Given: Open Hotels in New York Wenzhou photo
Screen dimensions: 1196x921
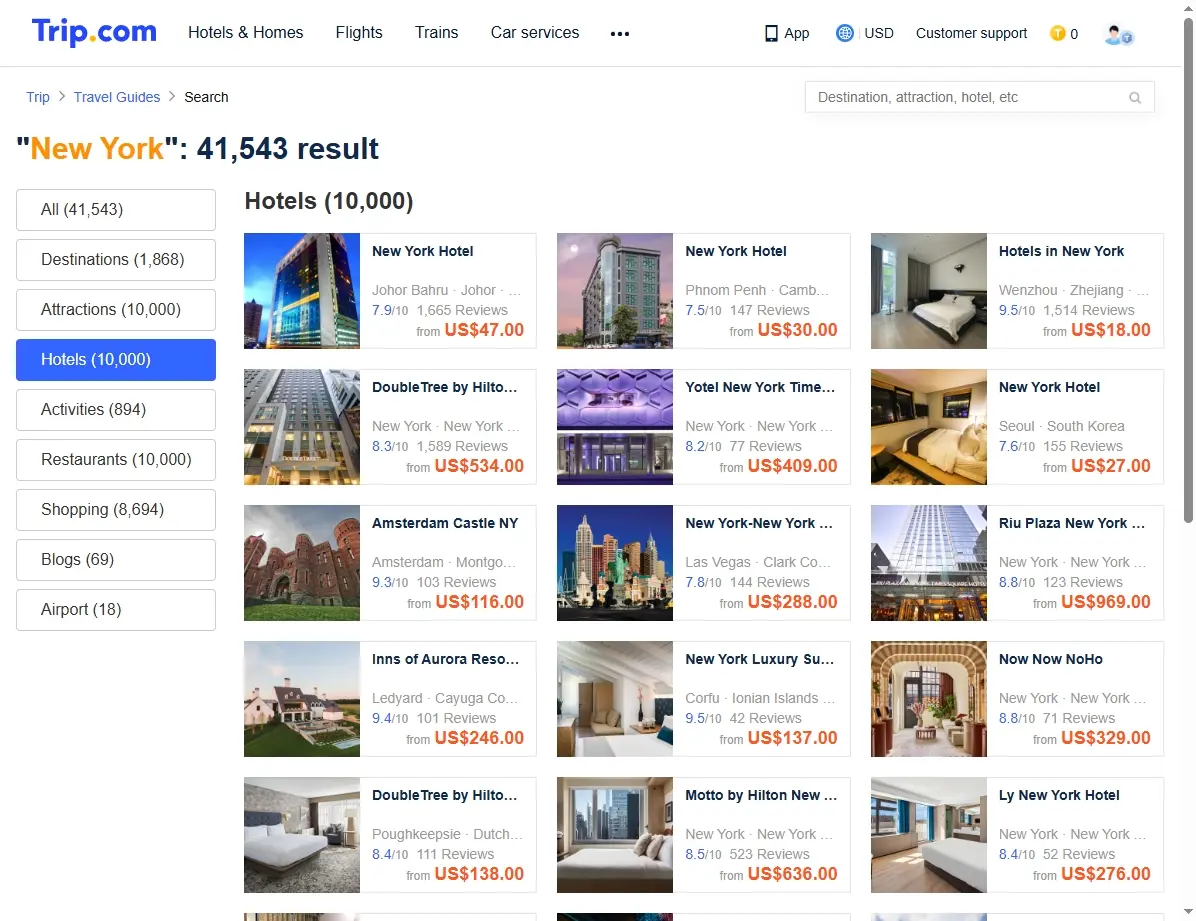Looking at the screenshot, I should [929, 291].
